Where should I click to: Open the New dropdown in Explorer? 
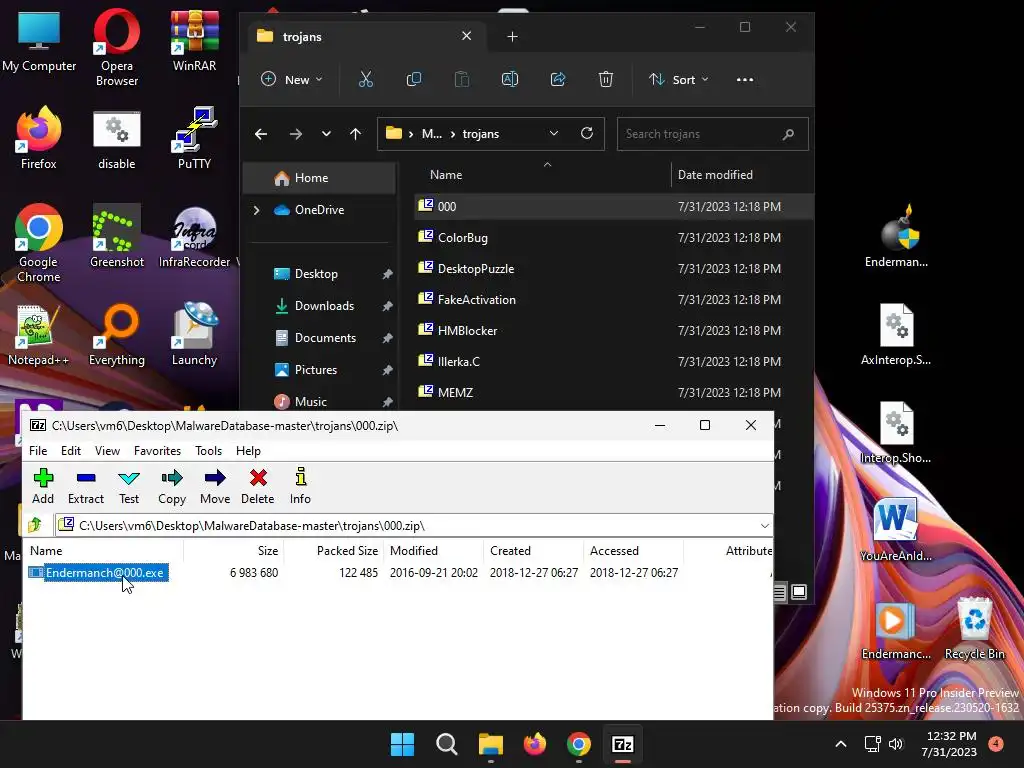pos(291,80)
